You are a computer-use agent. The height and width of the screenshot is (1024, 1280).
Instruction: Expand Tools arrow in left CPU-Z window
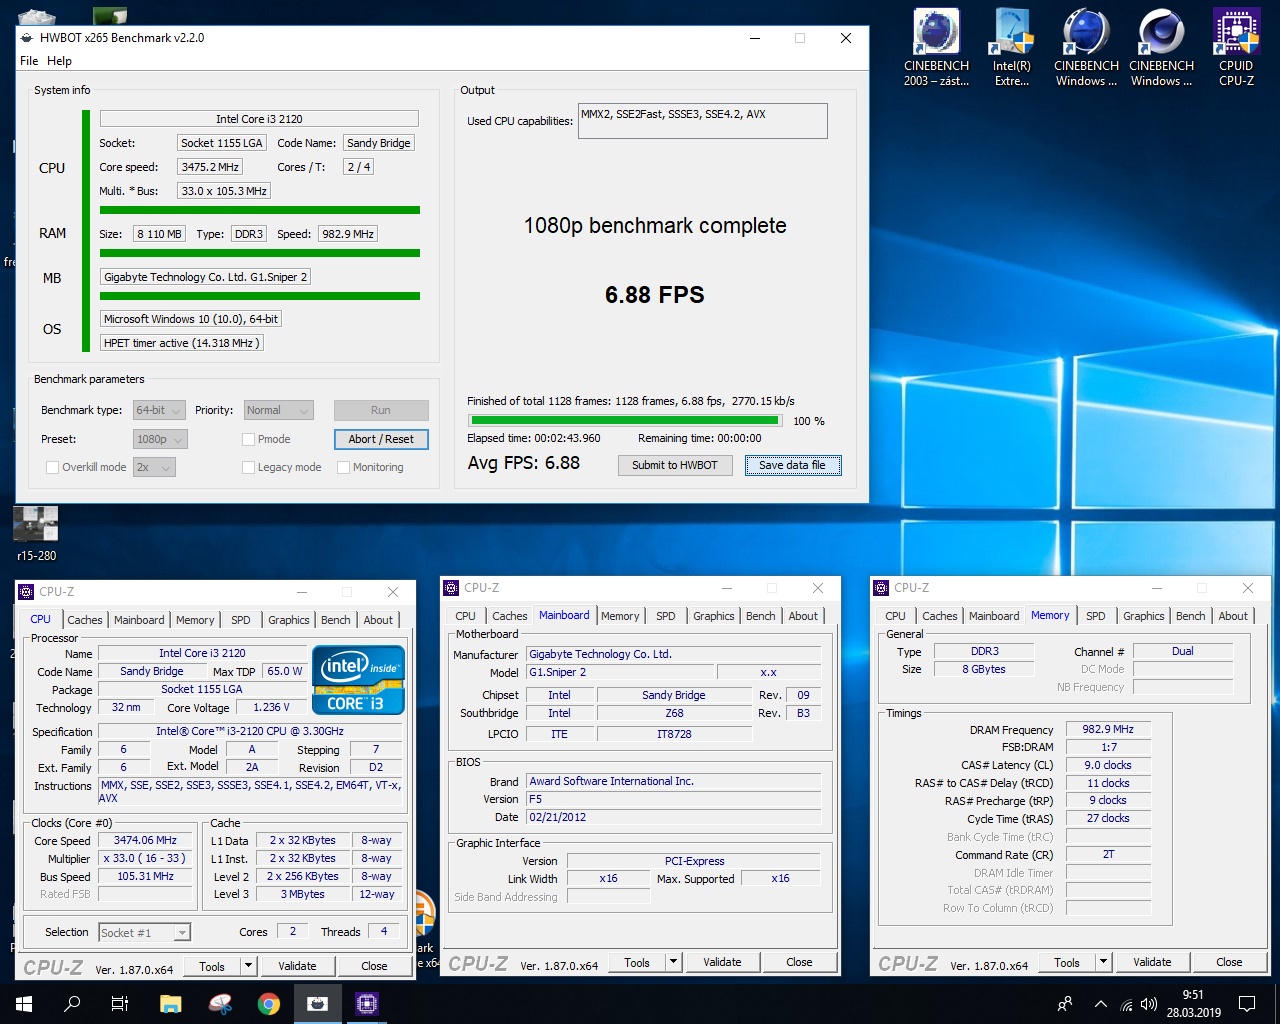coord(248,966)
